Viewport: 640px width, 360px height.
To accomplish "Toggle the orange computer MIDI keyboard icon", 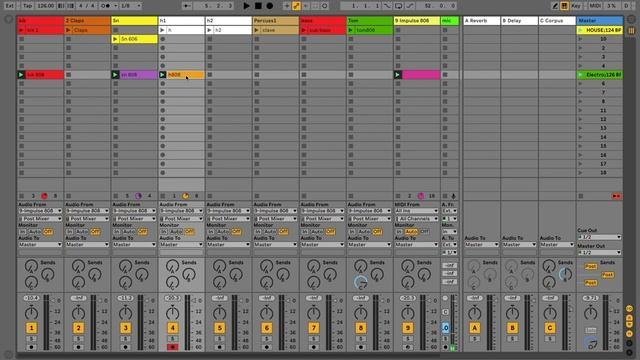I will pyautogui.click(x=564, y=6).
